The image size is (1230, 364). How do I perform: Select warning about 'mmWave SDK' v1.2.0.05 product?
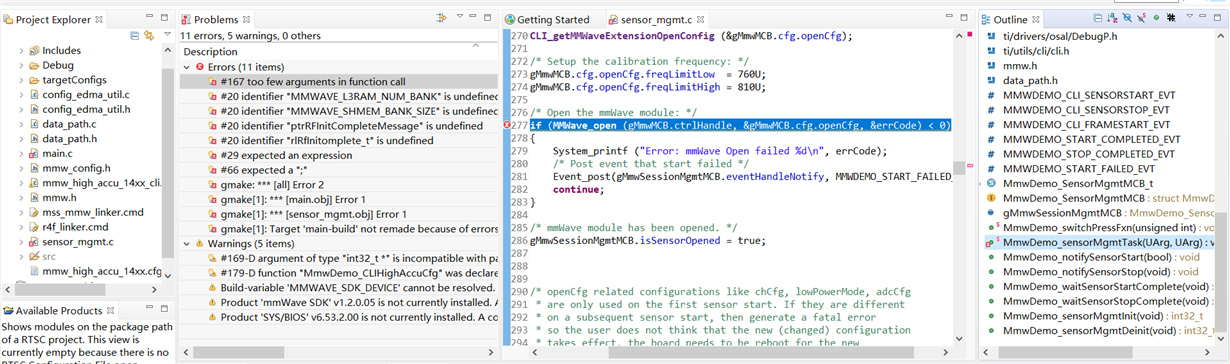tap(339, 303)
